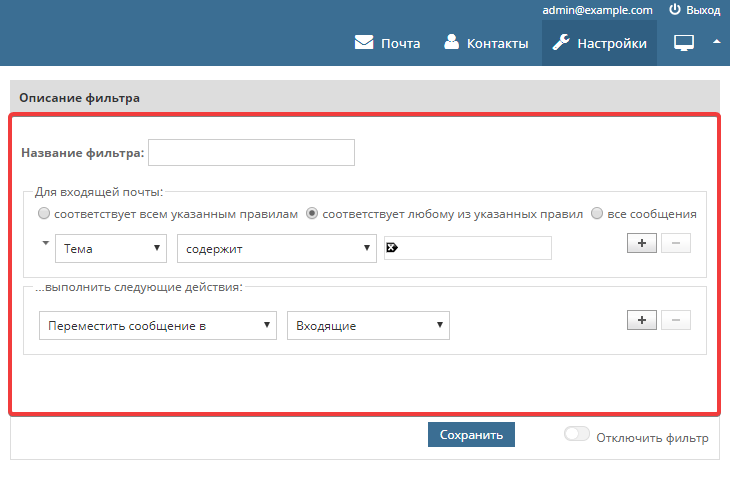Open the 'Тема' field dropdown

pos(111,248)
